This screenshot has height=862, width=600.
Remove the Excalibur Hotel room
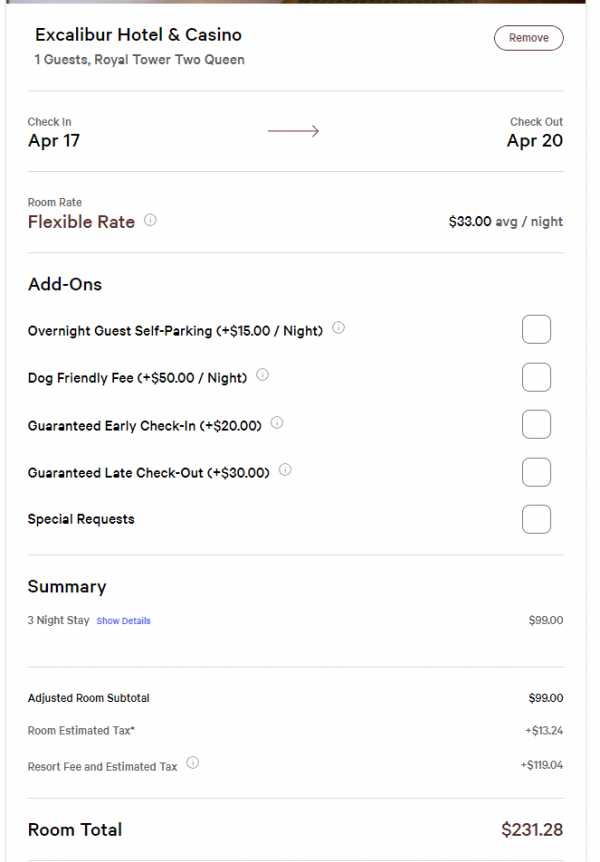(528, 38)
